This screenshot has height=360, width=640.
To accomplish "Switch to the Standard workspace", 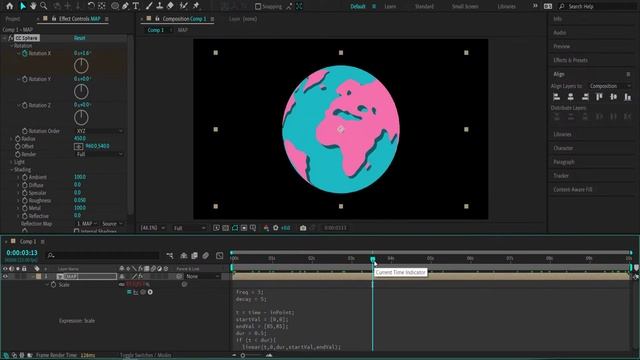I will (x=424, y=7).
